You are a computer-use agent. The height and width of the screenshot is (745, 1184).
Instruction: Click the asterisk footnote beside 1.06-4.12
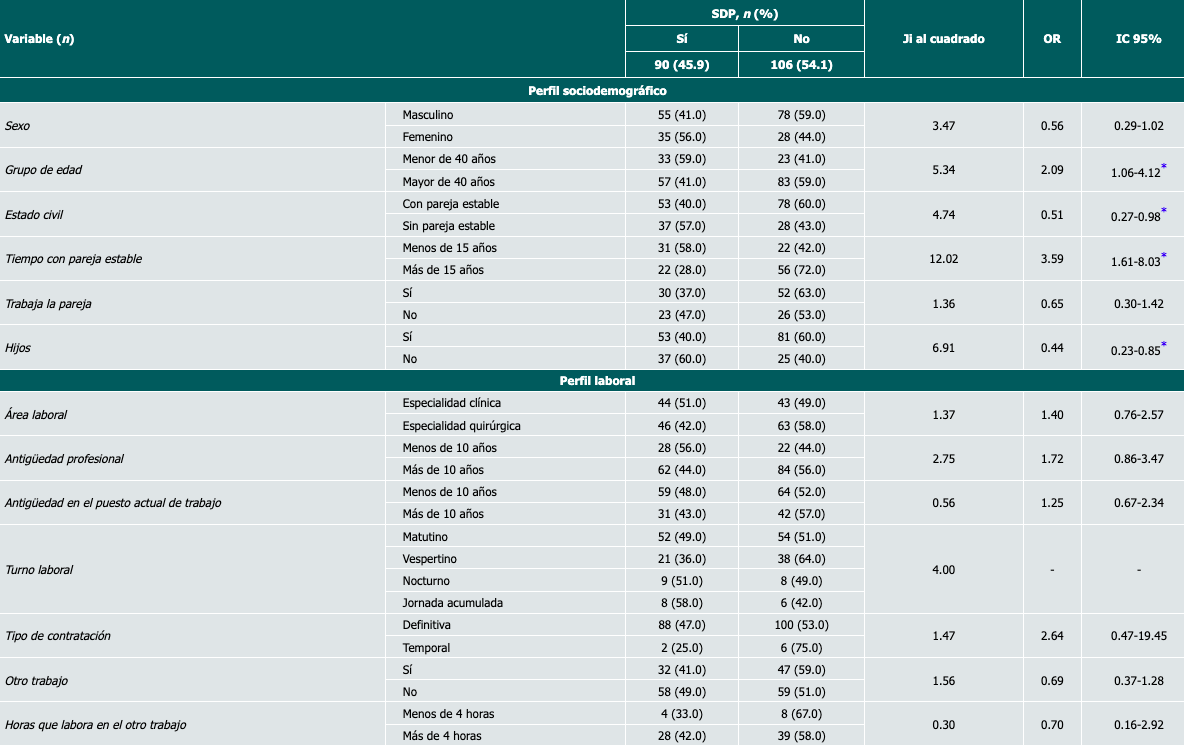[1163, 167]
